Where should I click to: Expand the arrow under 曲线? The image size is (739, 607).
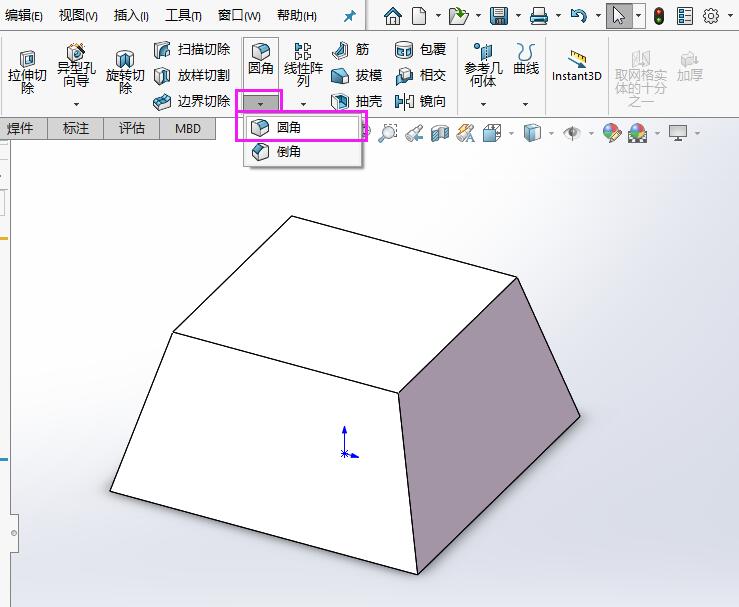(x=526, y=104)
